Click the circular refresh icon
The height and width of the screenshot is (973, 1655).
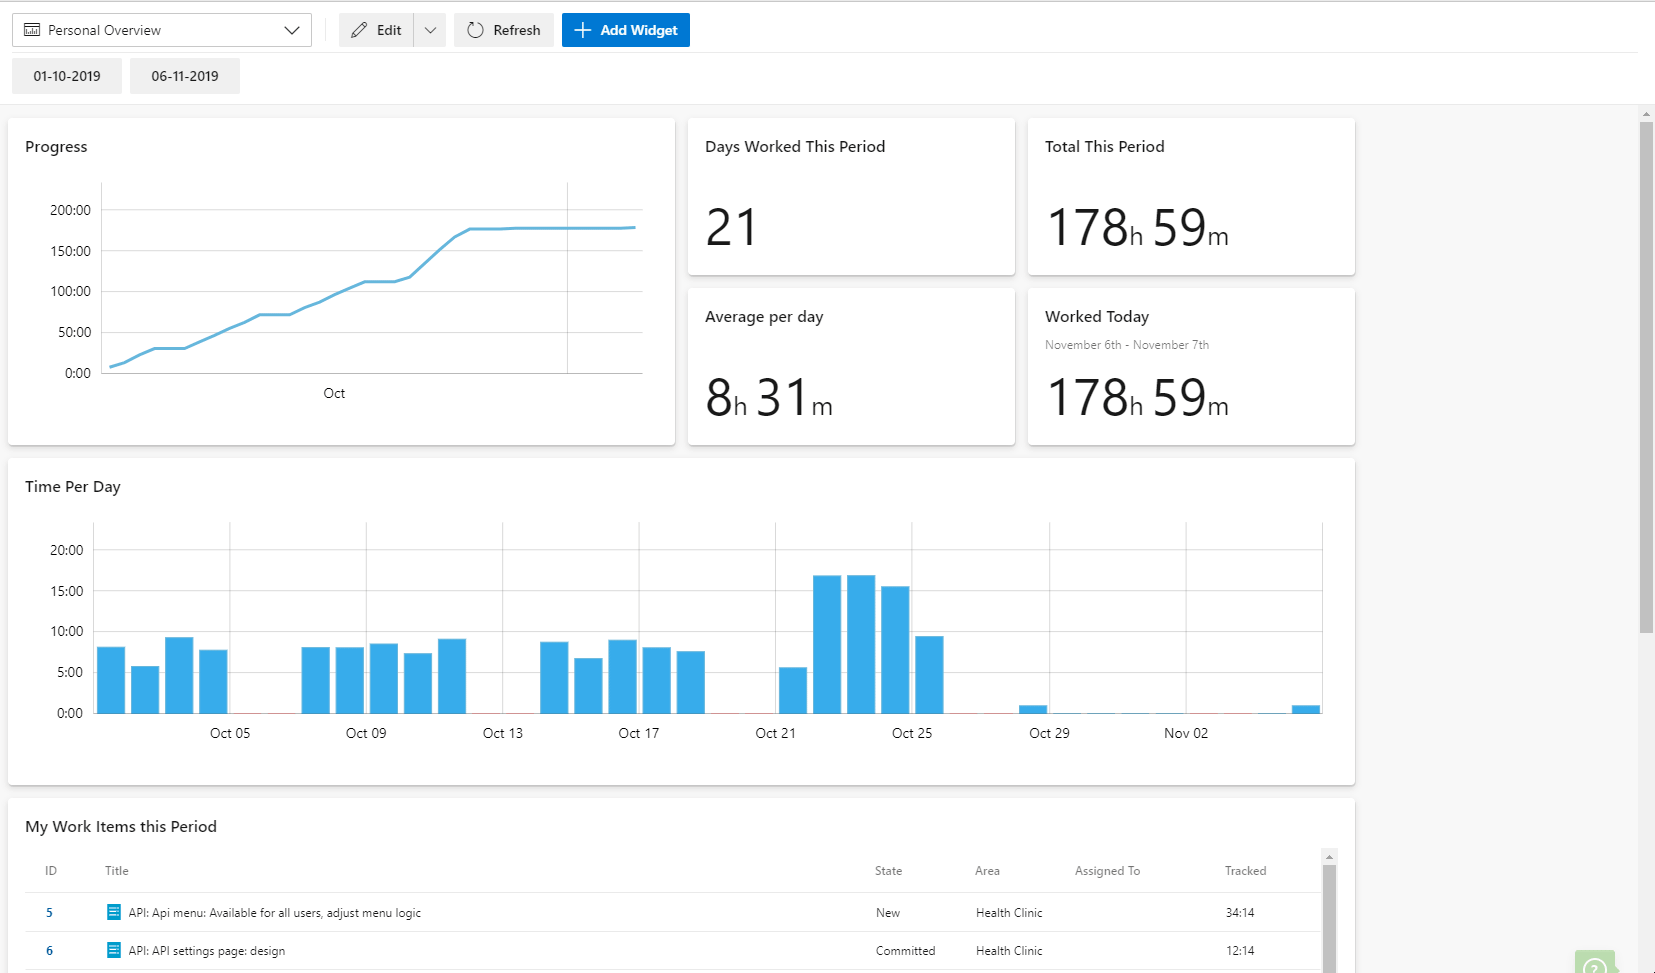click(476, 30)
